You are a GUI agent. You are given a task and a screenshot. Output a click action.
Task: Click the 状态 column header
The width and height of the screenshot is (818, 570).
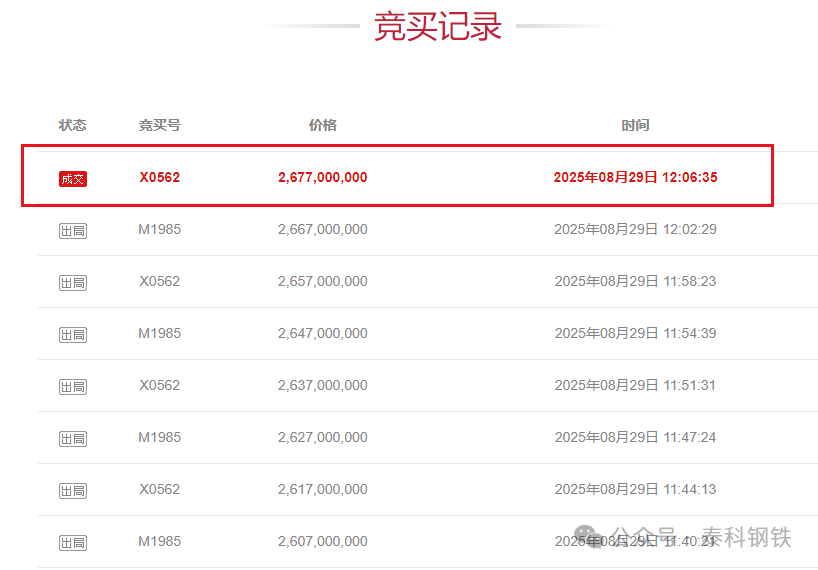pyautogui.click(x=73, y=125)
